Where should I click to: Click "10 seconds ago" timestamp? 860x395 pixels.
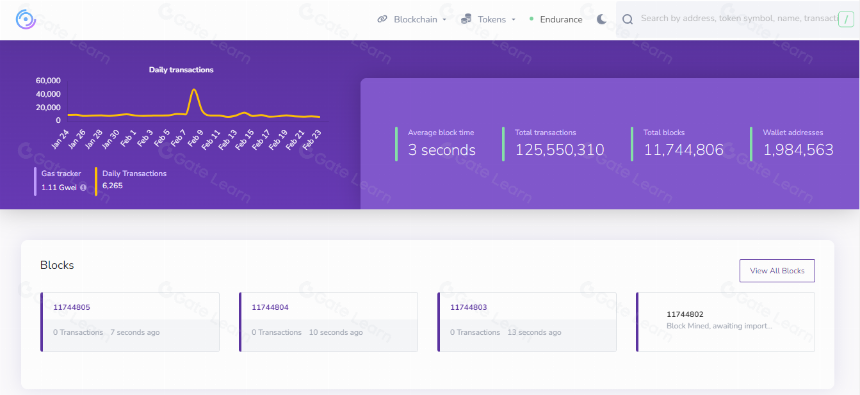pyautogui.click(x=336, y=332)
